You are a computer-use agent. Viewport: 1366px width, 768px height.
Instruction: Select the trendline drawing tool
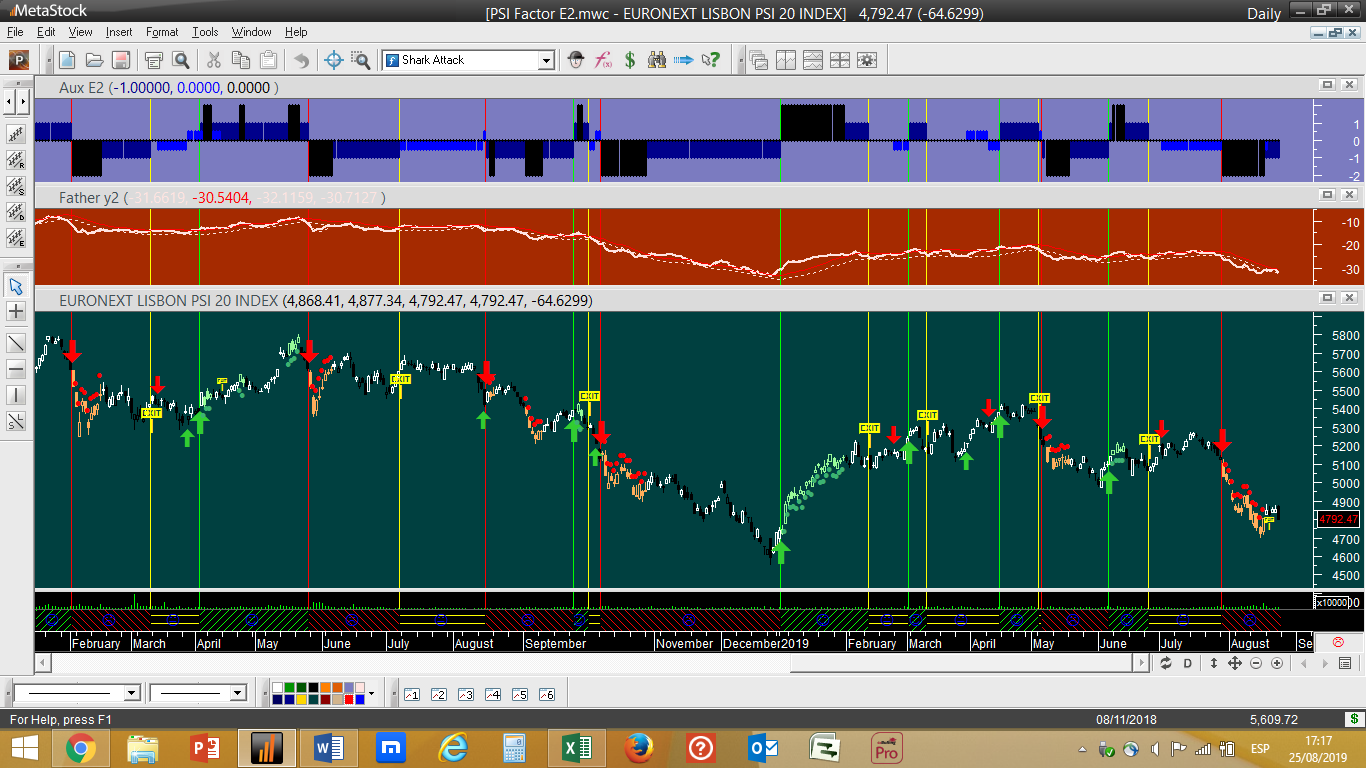[16, 342]
